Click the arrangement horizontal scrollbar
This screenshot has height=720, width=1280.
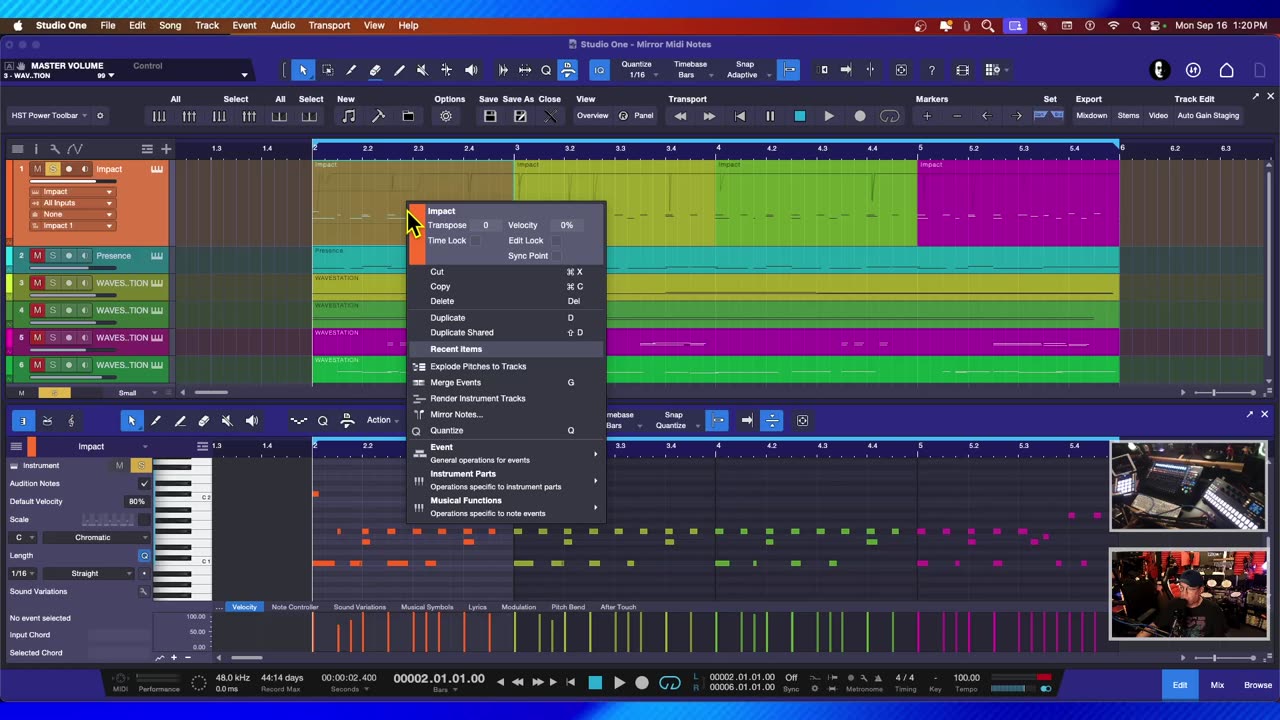[x=210, y=392]
